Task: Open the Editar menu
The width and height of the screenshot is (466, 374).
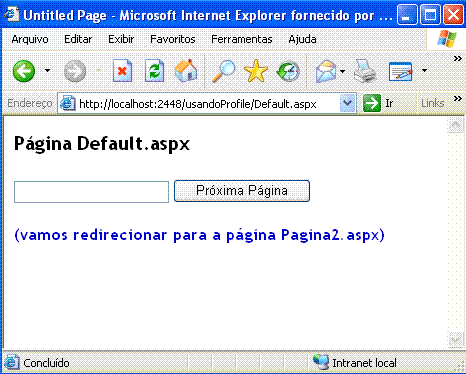Action: [78, 39]
